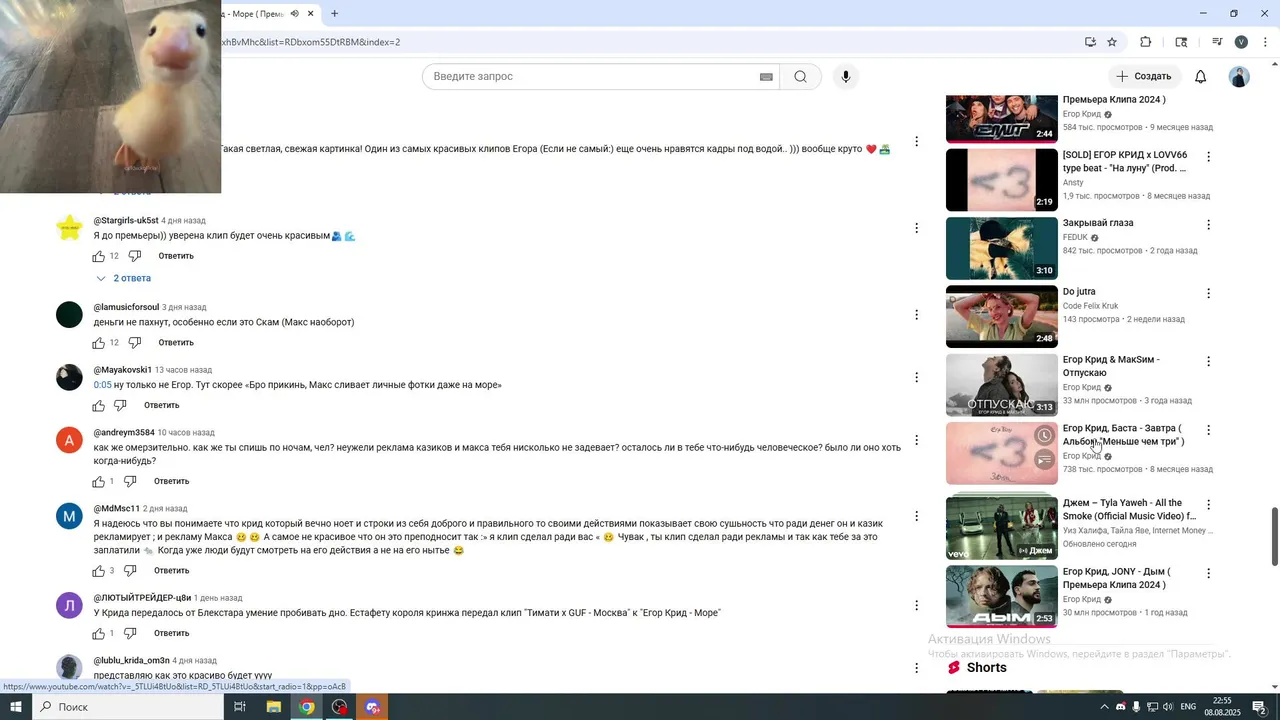Viewport: 1280px width, 720px height.
Task: Reply to the @lamusicforsoul comment
Action: tap(176, 343)
